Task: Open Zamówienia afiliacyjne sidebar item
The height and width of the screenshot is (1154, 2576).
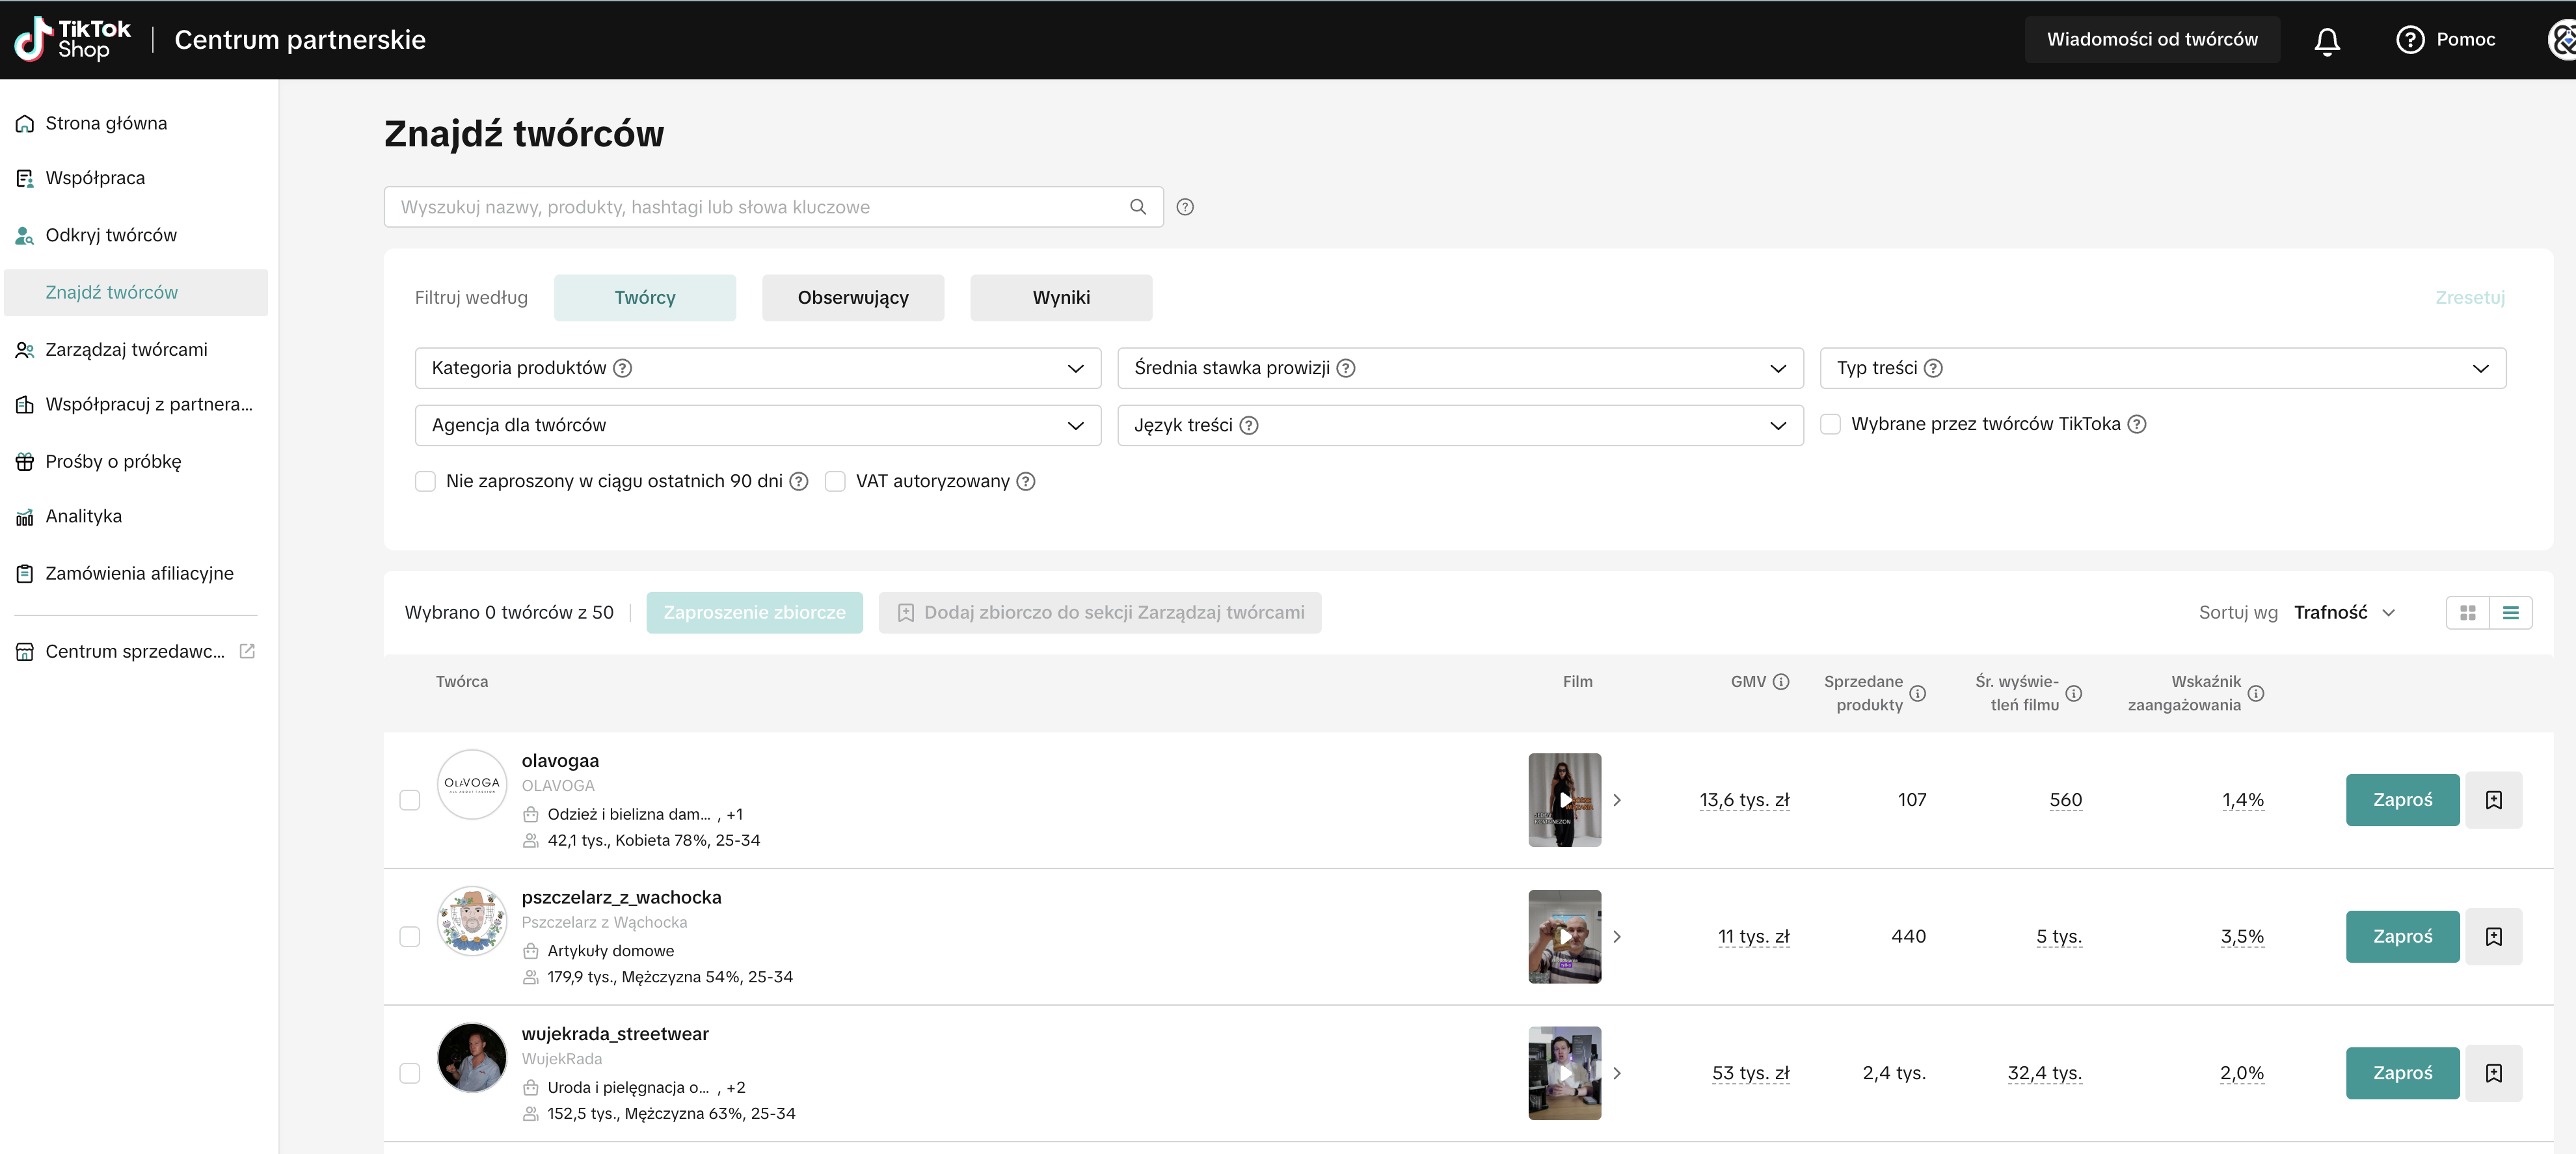Action: pyautogui.click(x=139, y=574)
